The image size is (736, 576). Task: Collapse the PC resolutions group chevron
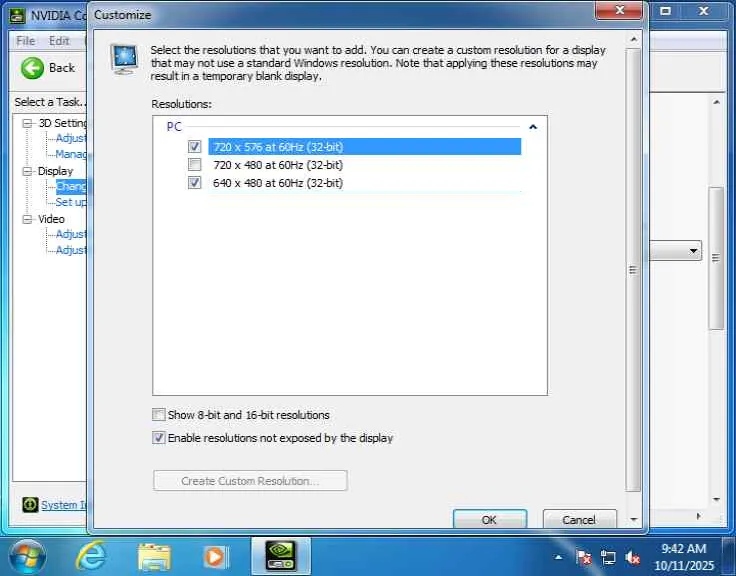tap(533, 127)
